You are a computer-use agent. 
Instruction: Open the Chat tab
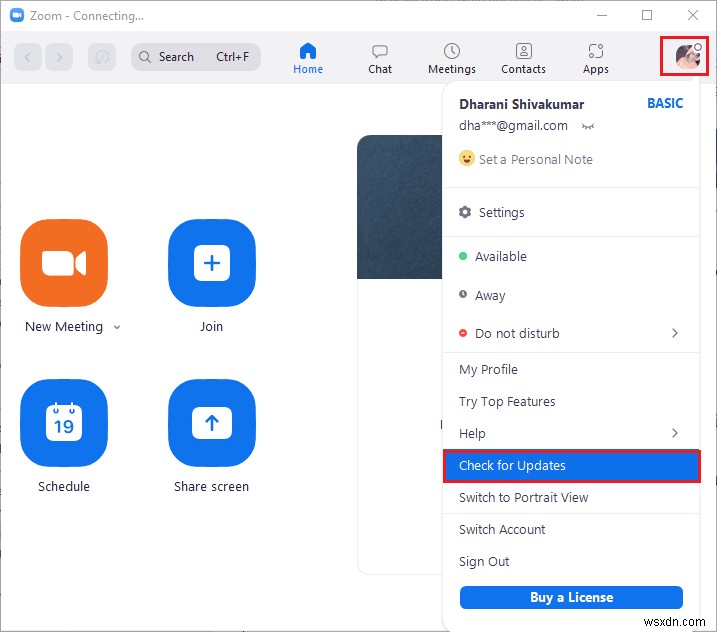pos(380,59)
